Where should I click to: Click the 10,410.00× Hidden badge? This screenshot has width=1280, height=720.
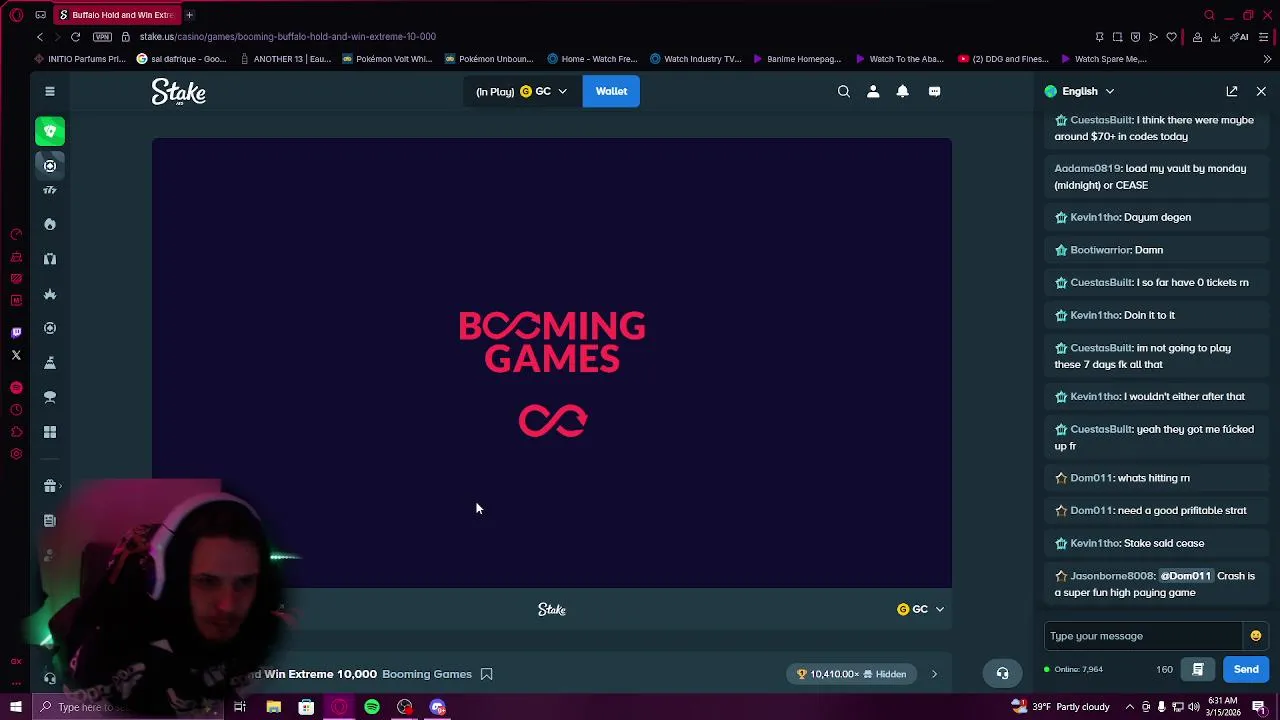(x=852, y=674)
